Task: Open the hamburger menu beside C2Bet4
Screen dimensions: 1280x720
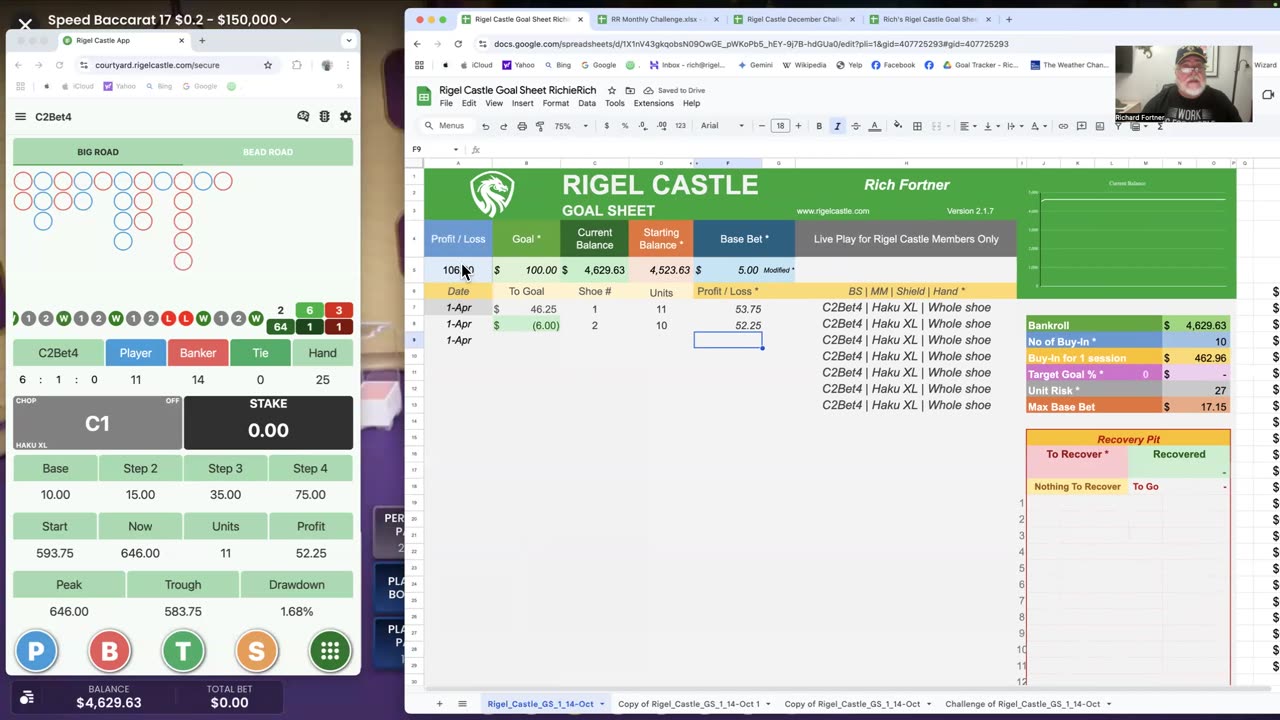Action: coord(20,117)
